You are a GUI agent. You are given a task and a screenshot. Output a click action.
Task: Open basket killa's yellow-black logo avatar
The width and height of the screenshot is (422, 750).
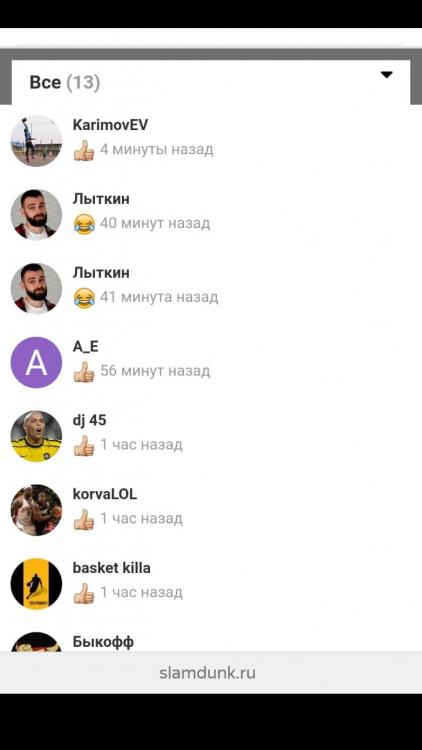(x=36, y=584)
